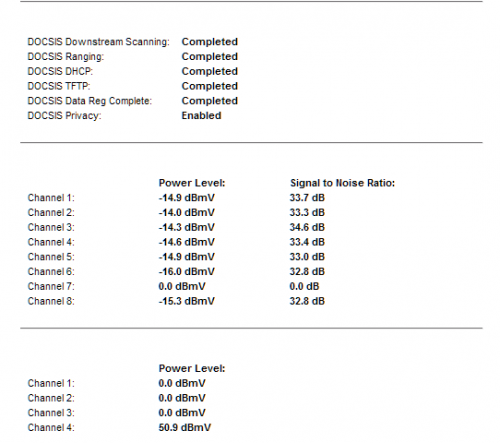500x443 pixels.
Task: Click the DOCSIS Downstream Scanning Completed status
Action: 210,42
